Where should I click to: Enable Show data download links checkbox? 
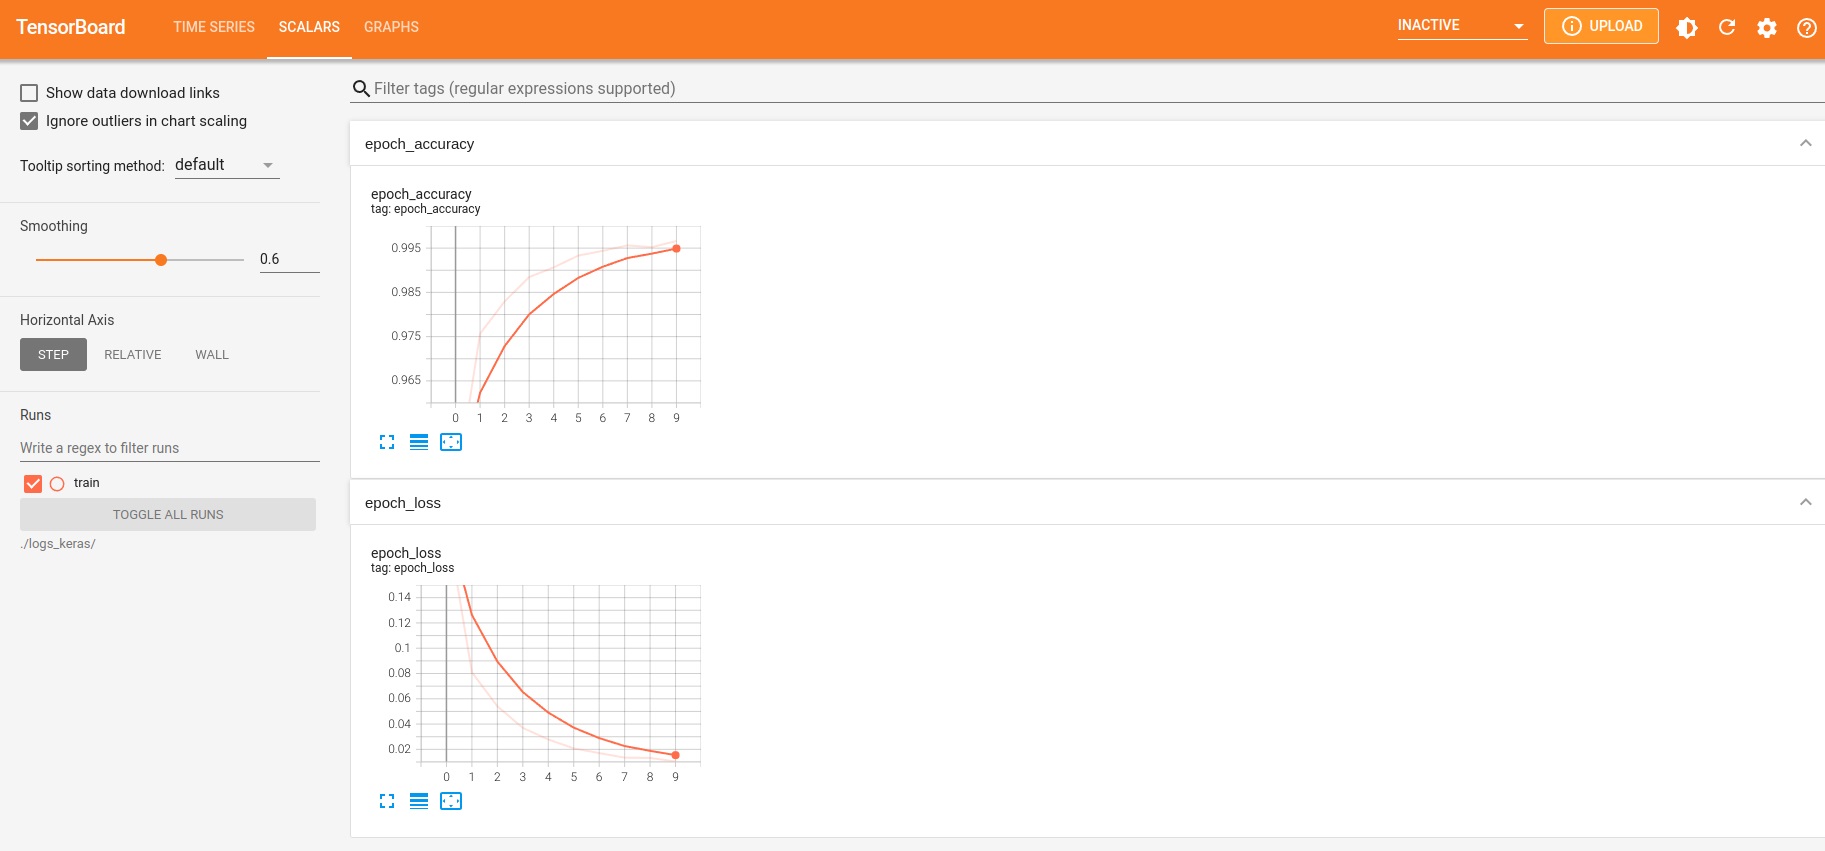point(29,93)
